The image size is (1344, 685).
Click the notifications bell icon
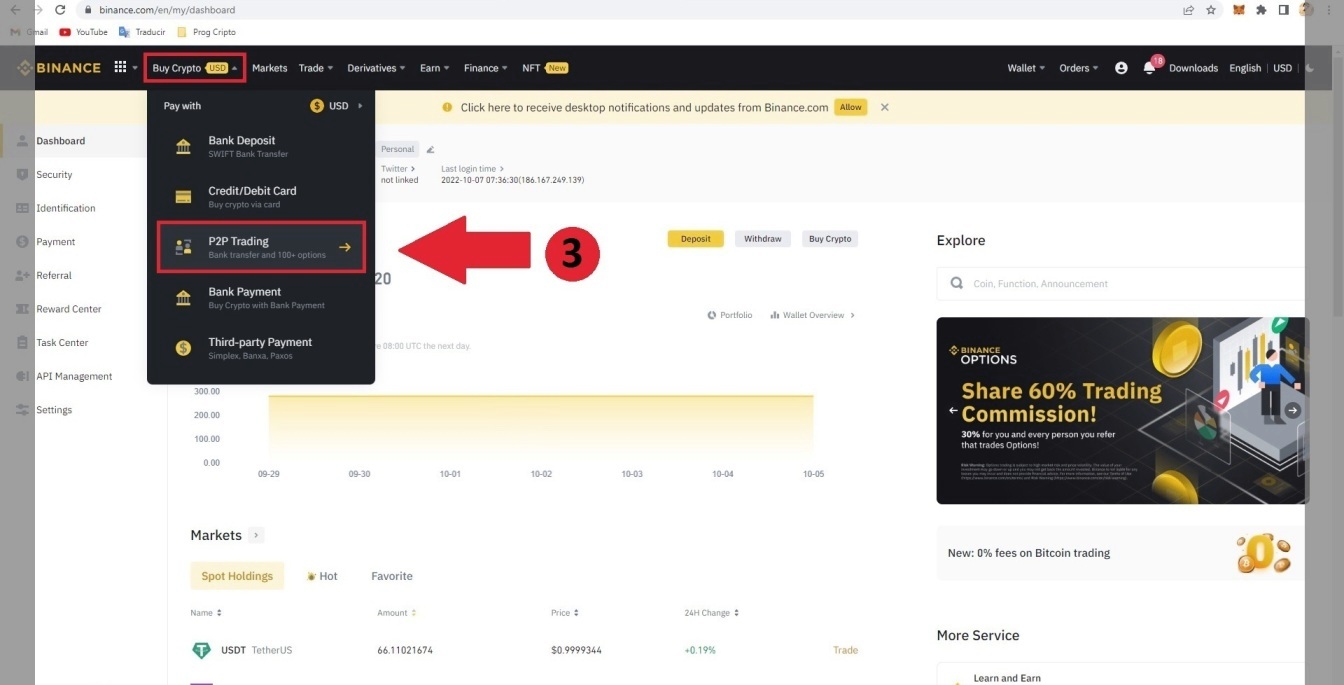pos(1149,68)
